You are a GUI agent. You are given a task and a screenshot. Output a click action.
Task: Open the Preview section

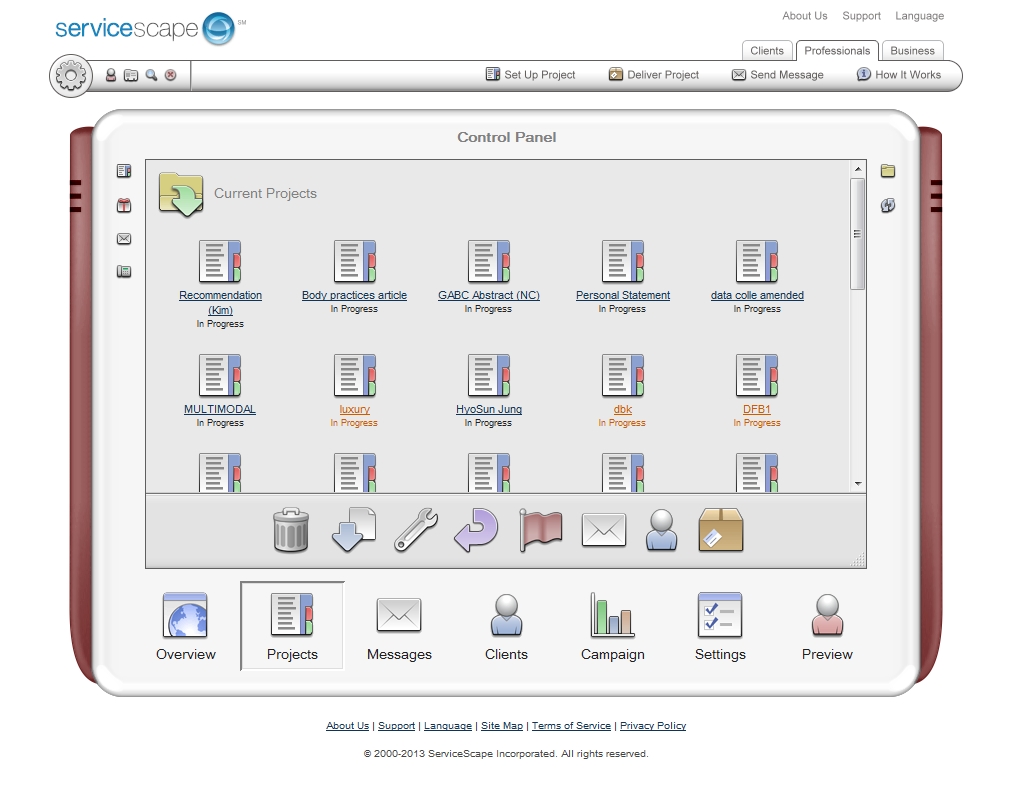[827, 627]
